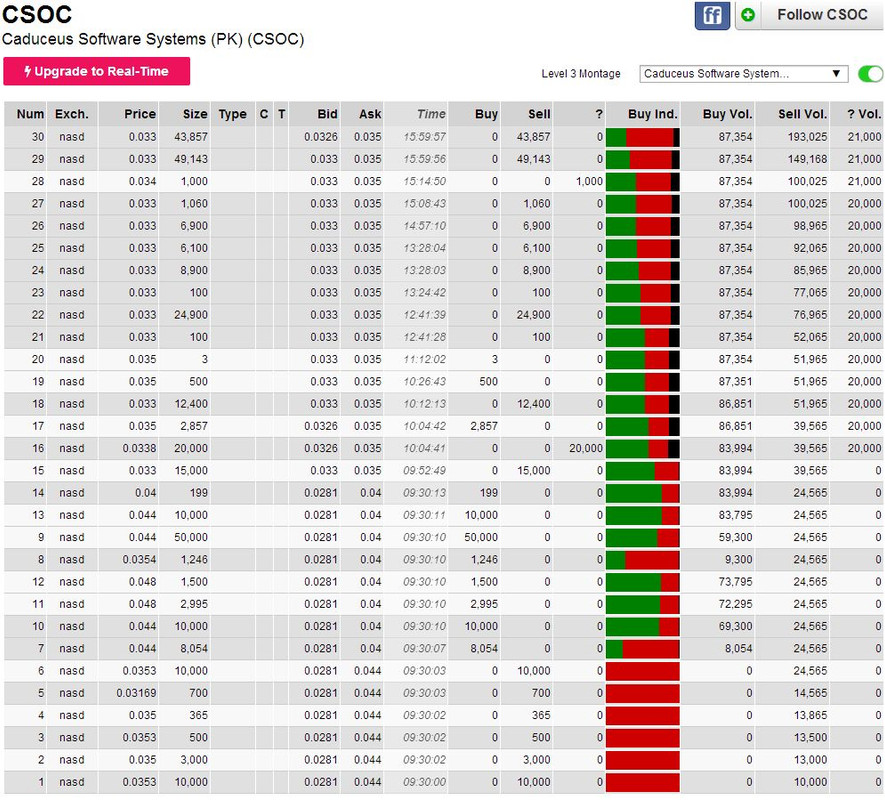Click buy value 2,857 in row 17
This screenshot has height=800, width=885.
pos(484,426)
